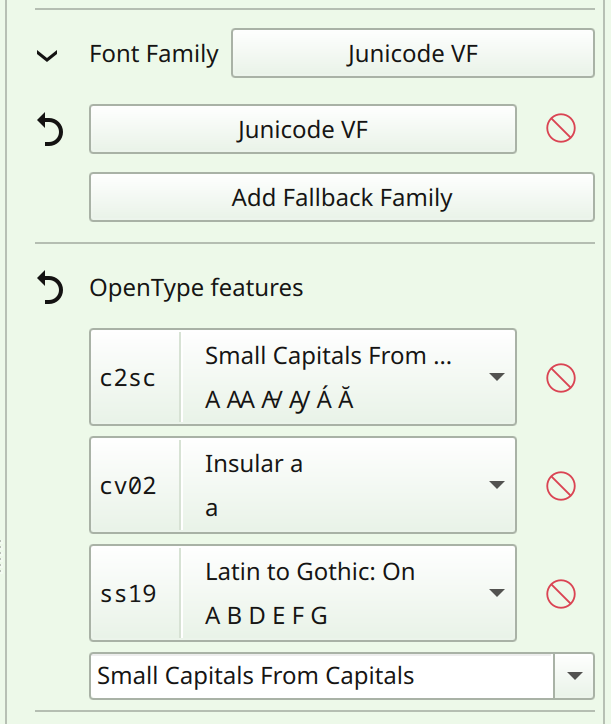Viewport: 611px width, 724px height.
Task: Click the cv02 feature tag label
Action: (x=129, y=486)
